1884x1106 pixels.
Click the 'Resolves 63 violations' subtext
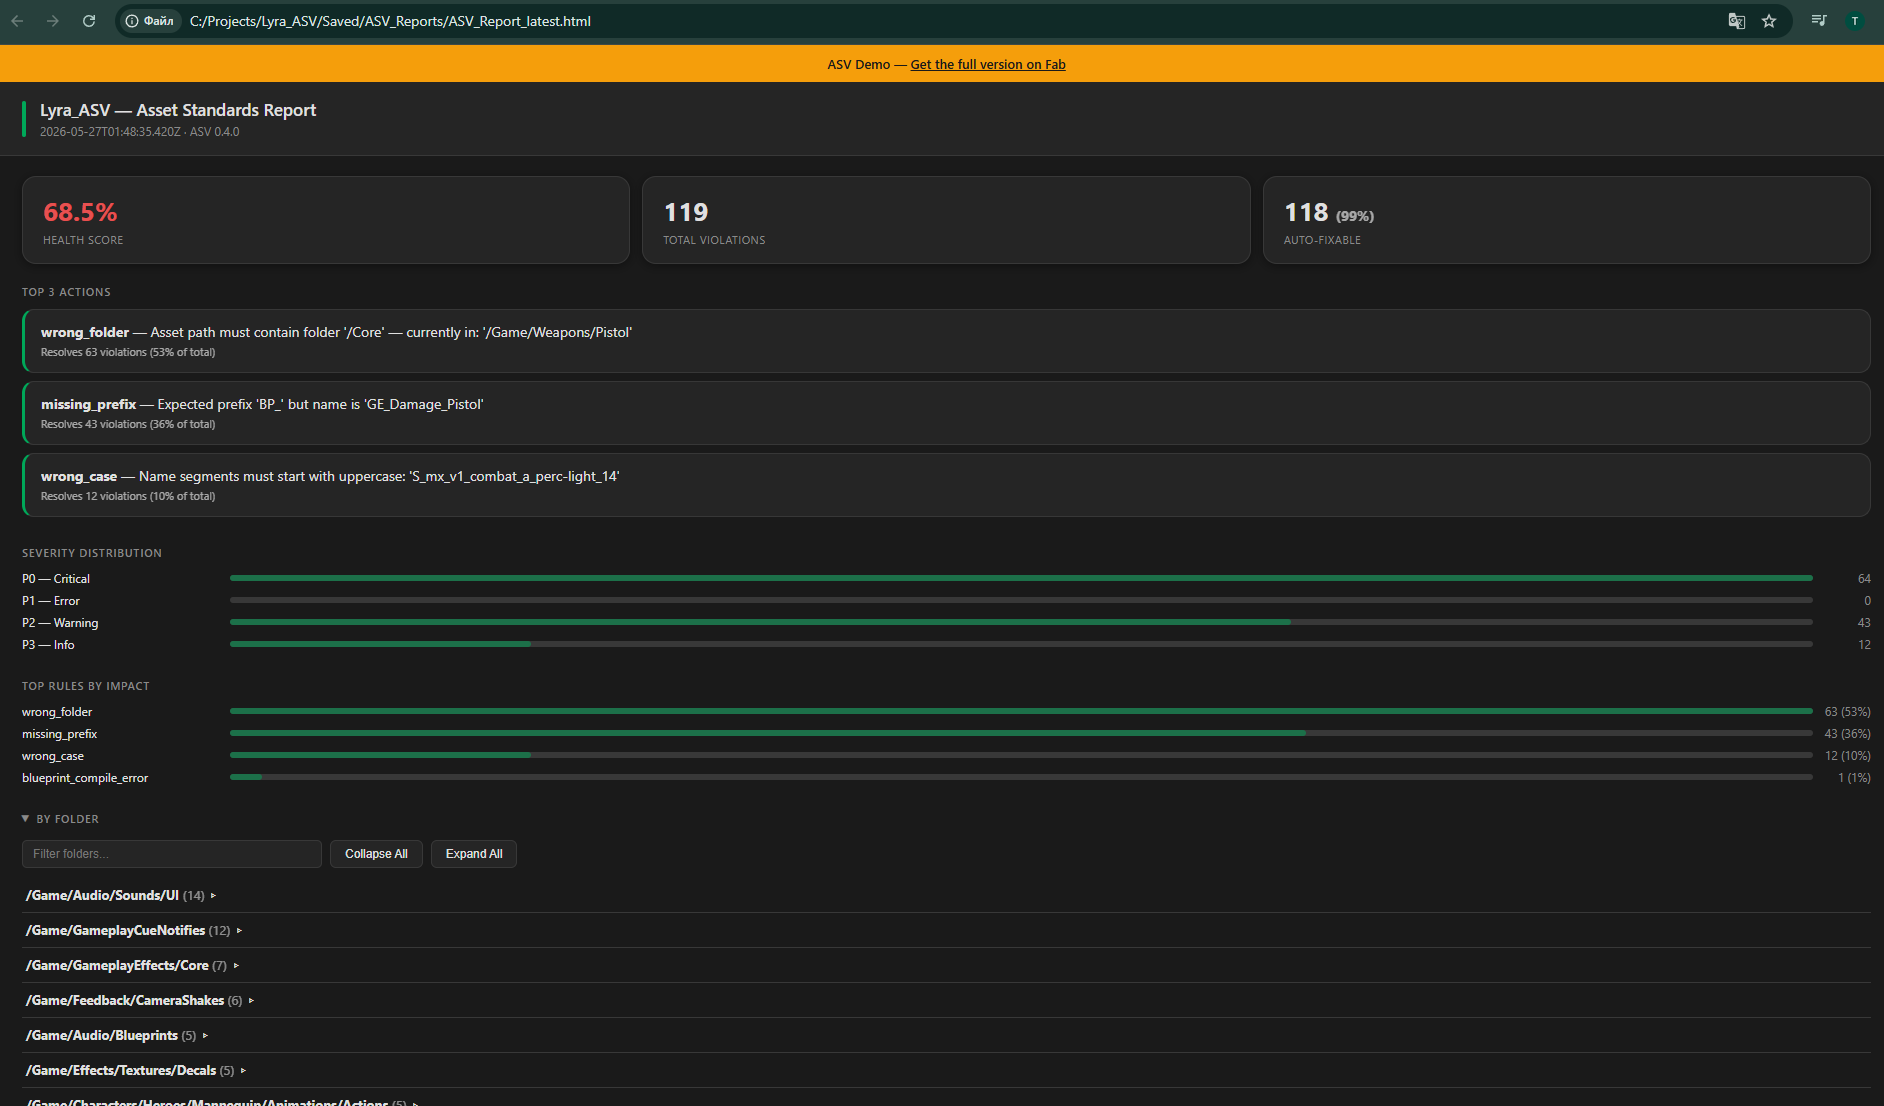(x=128, y=352)
